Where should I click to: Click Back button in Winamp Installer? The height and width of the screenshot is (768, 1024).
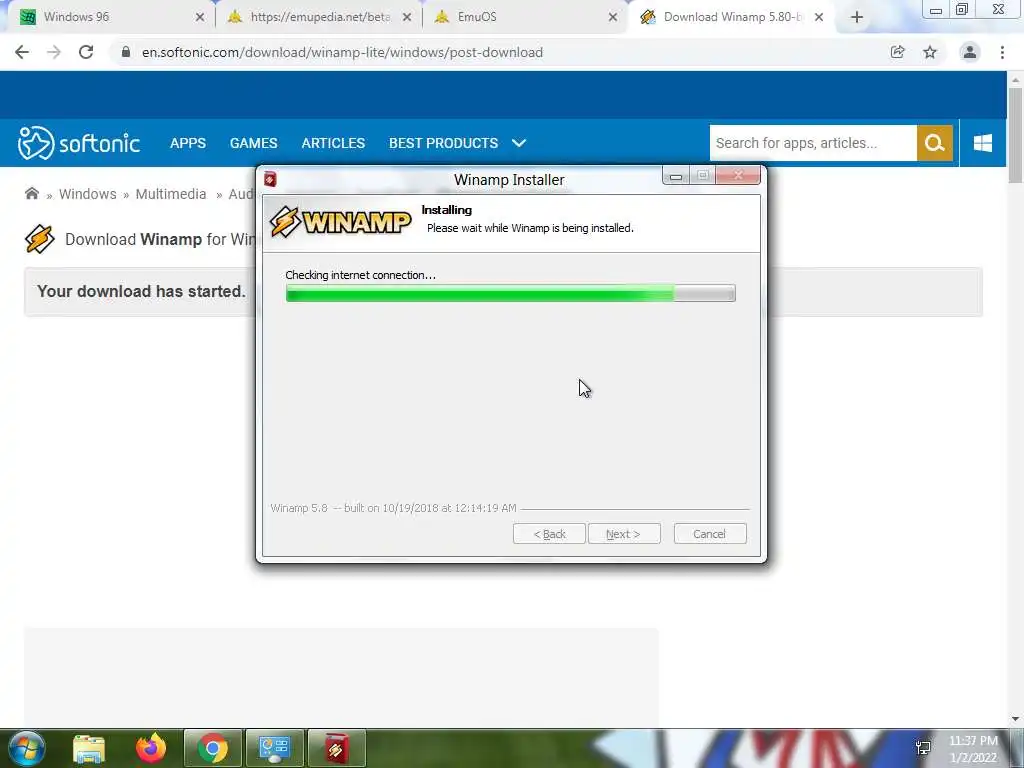[549, 534]
